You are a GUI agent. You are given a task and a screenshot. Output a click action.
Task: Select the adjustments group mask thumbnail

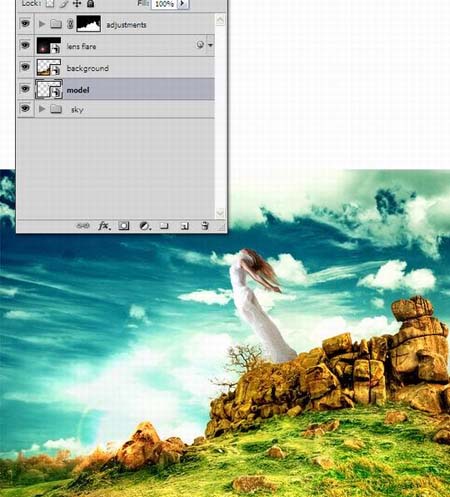(x=89, y=24)
